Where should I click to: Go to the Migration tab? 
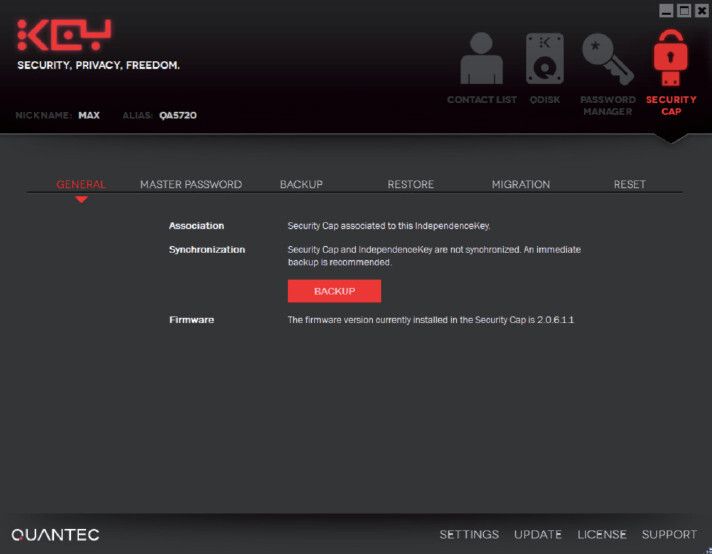521,184
